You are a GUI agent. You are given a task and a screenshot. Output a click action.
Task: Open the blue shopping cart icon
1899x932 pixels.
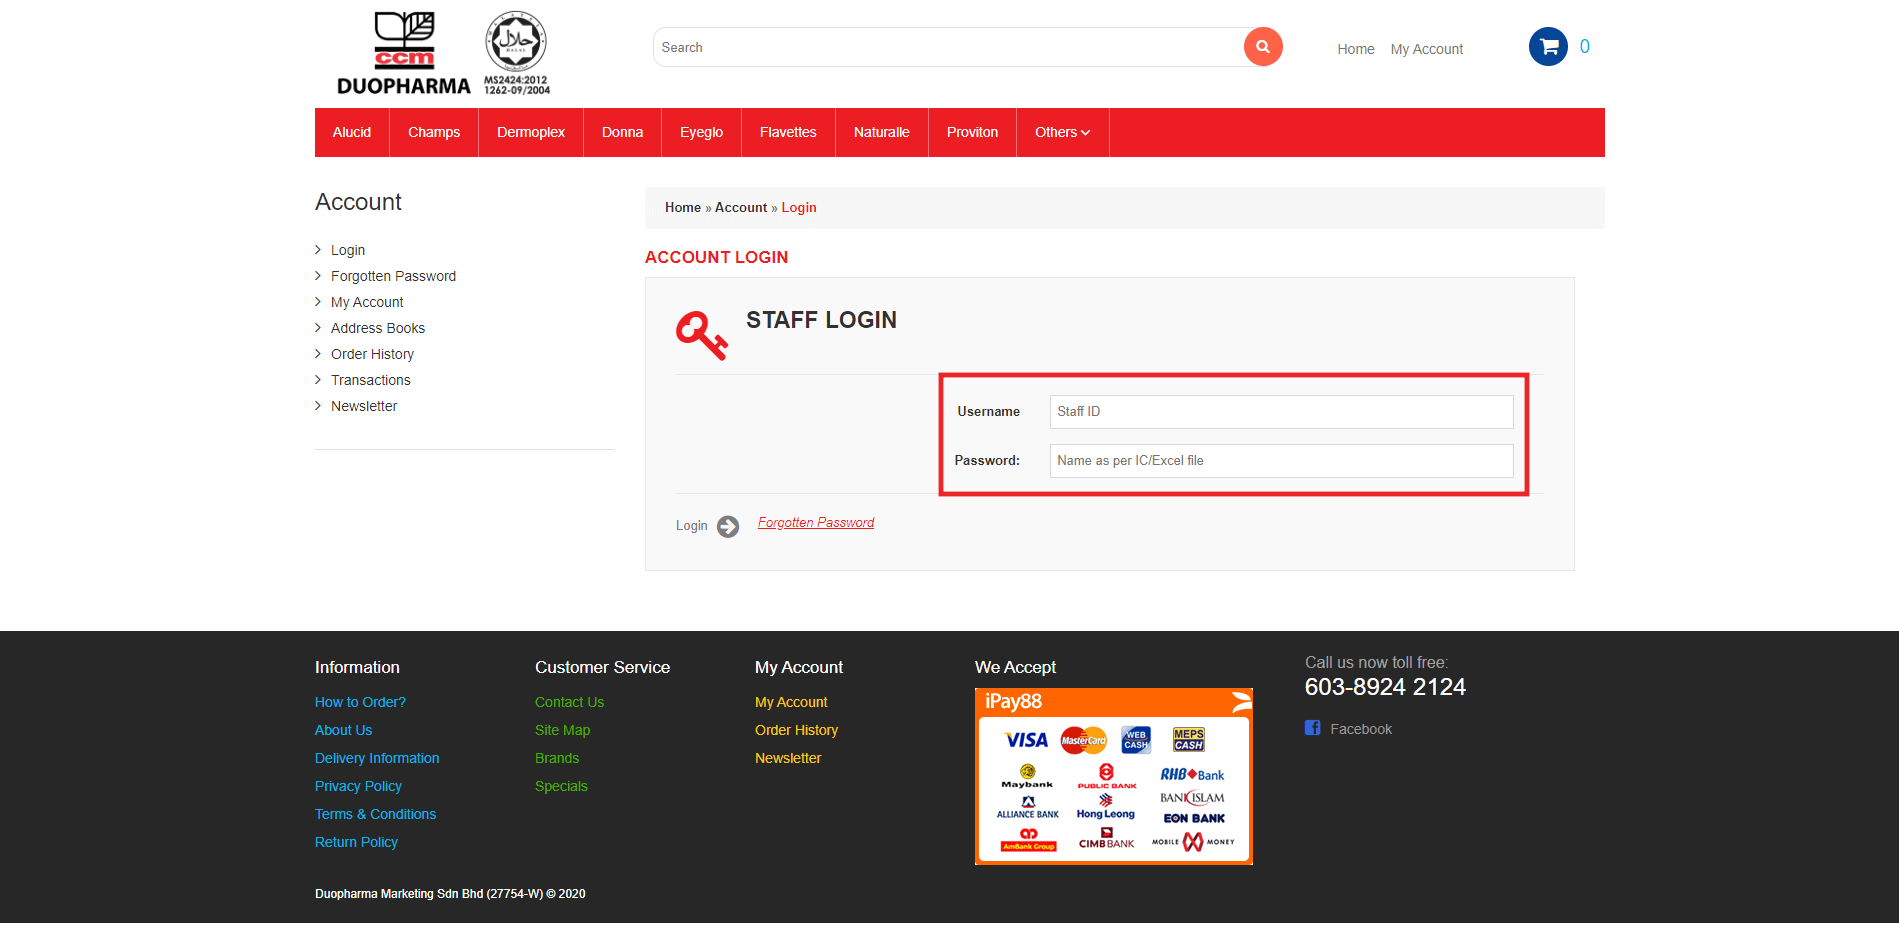[x=1547, y=47]
